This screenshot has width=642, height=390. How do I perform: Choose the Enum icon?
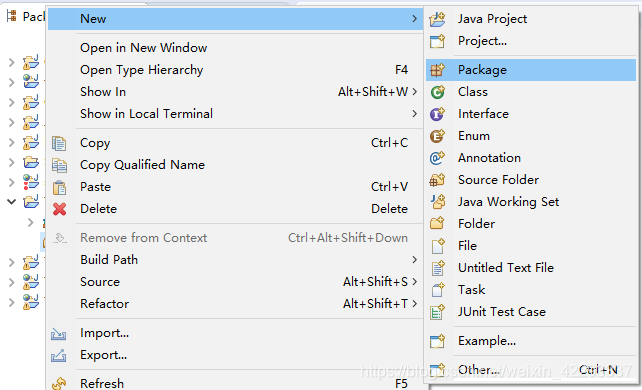pos(437,136)
